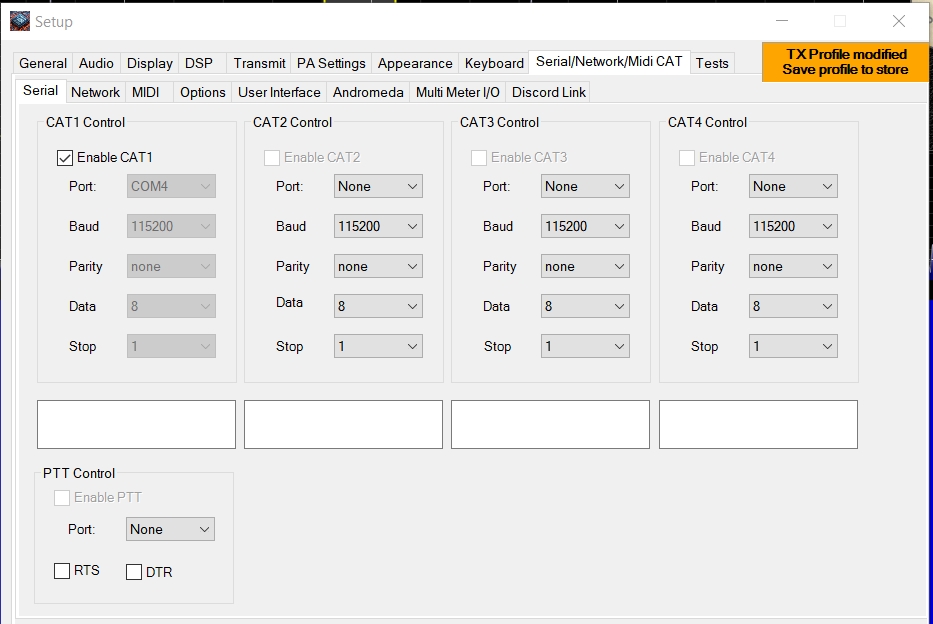Switch to the DSP tab
The width and height of the screenshot is (933, 624).
coord(199,63)
